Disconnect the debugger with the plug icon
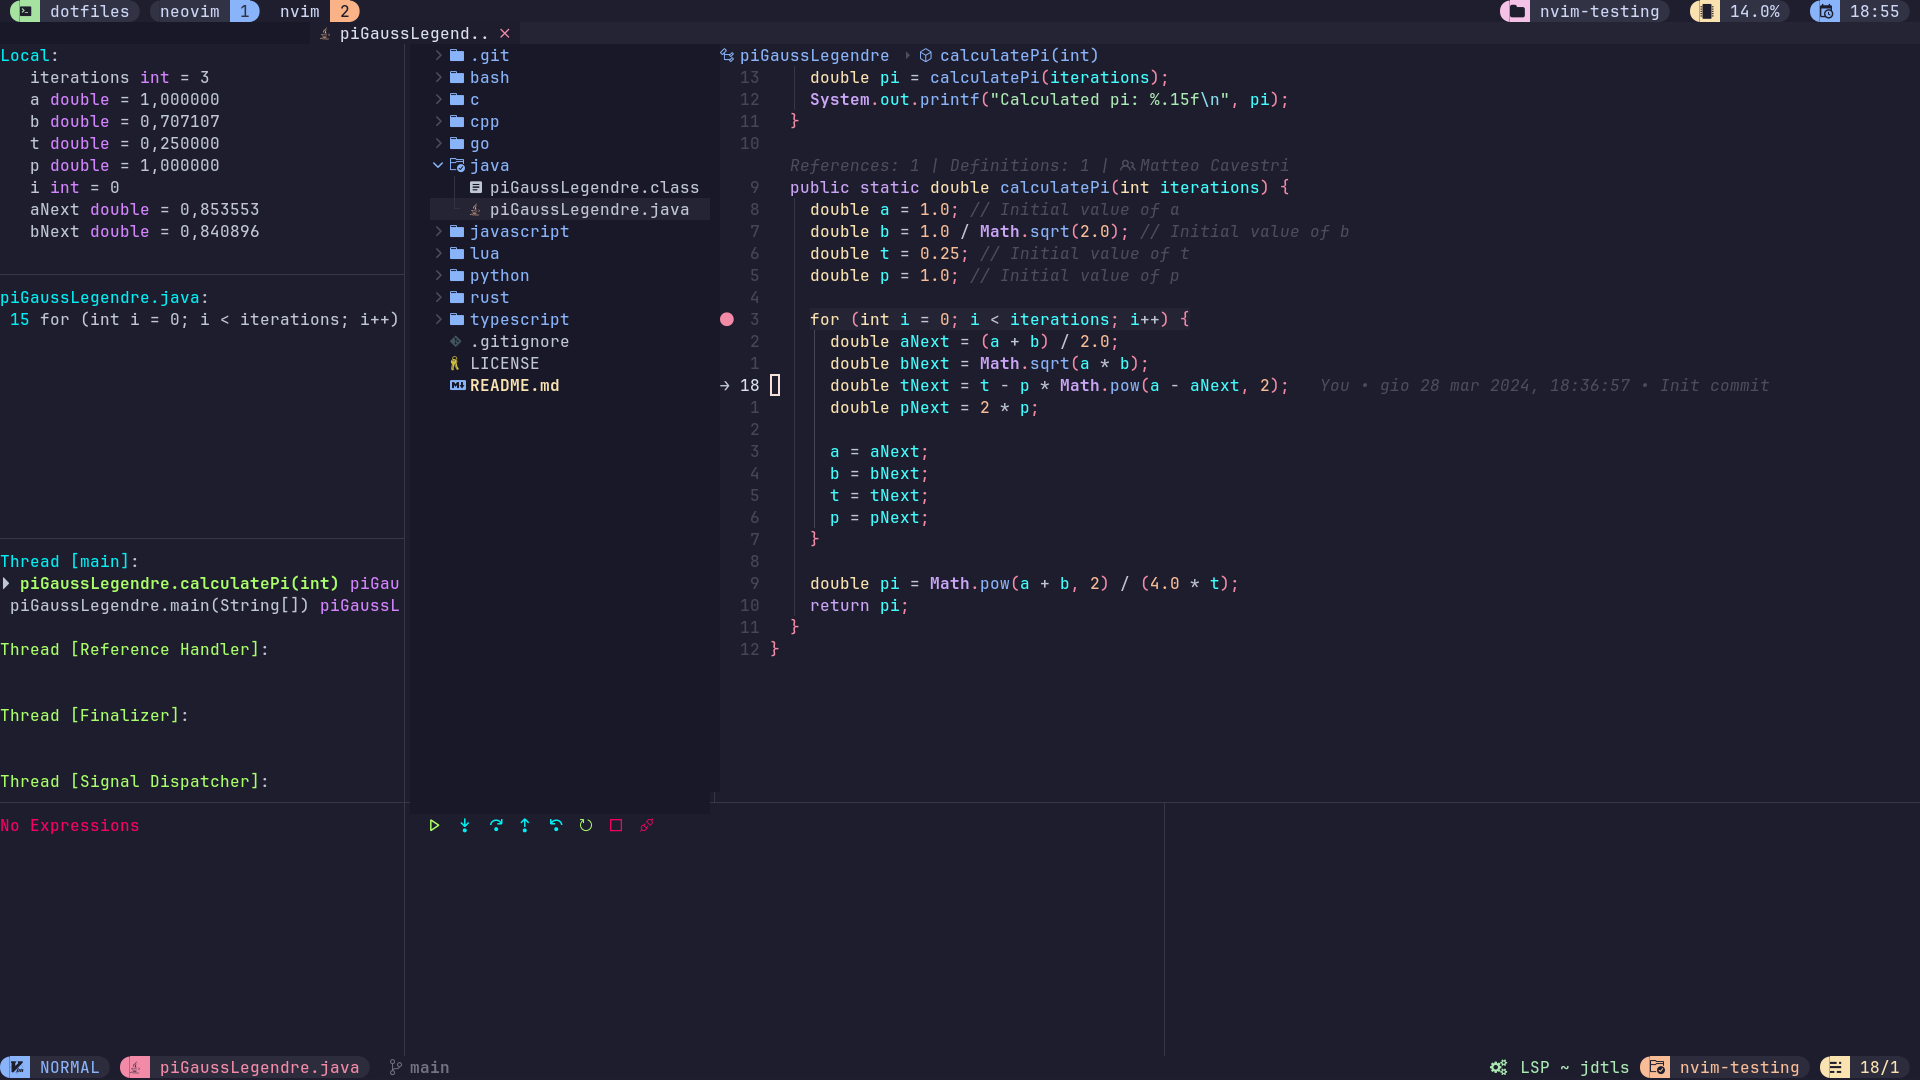Image resolution: width=1920 pixels, height=1080 pixels. coord(647,825)
